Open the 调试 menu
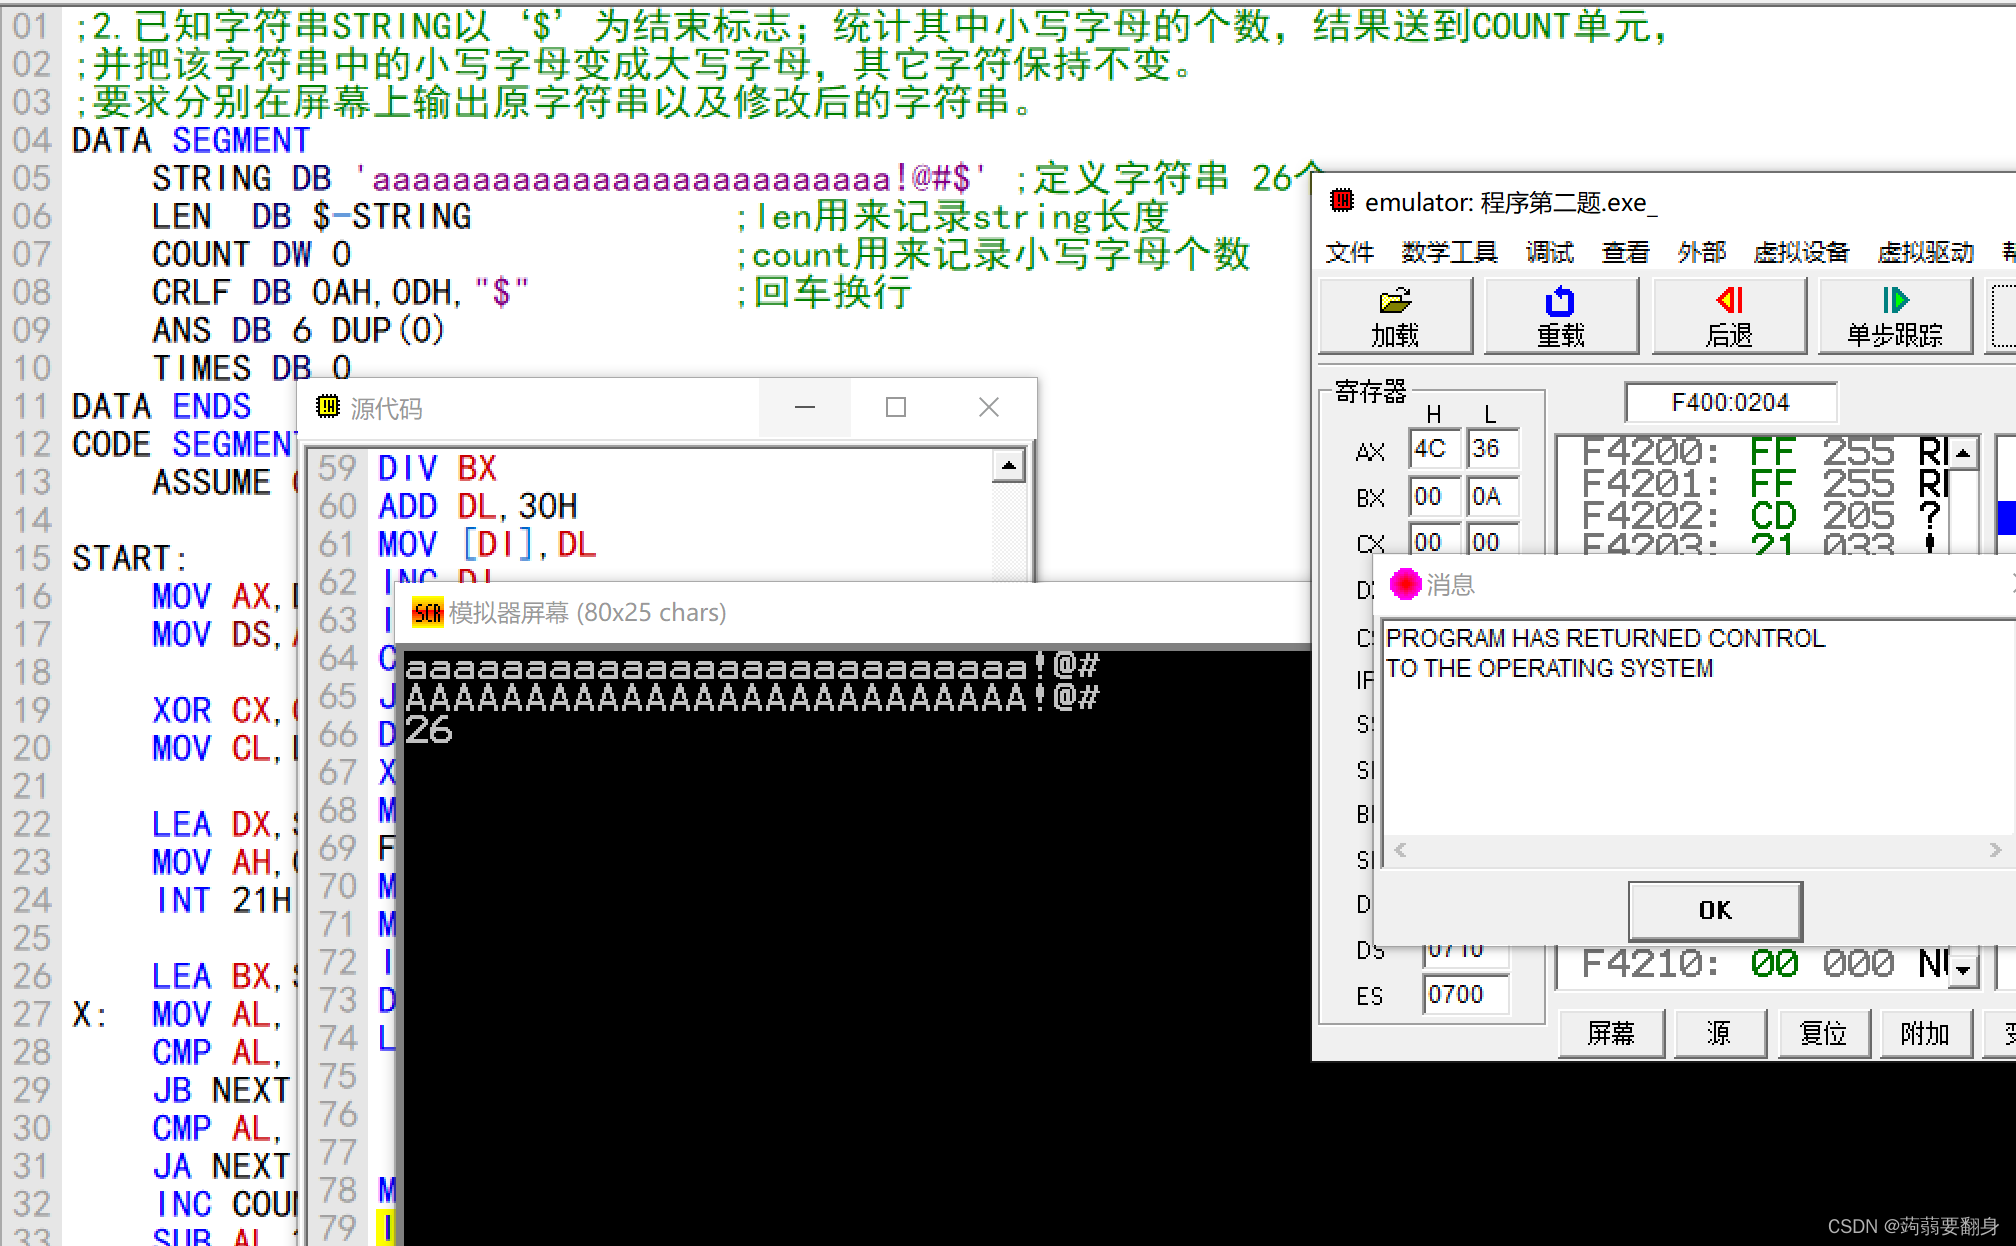The width and height of the screenshot is (2016, 1246). pyautogui.click(x=1549, y=252)
